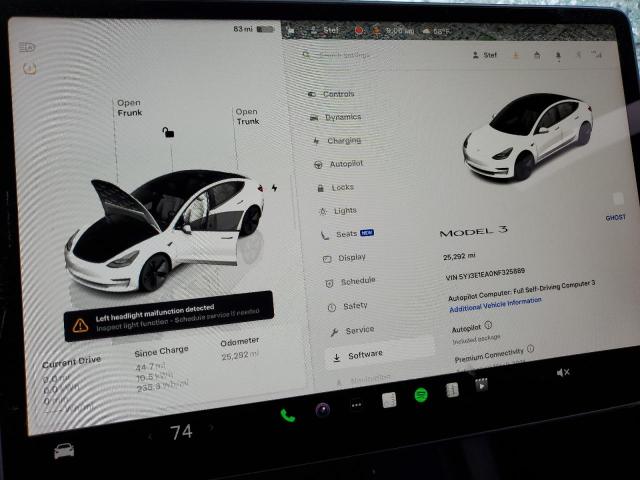Edit the GHOST vehicle name
This screenshot has height=480, width=640.
pos(615,218)
